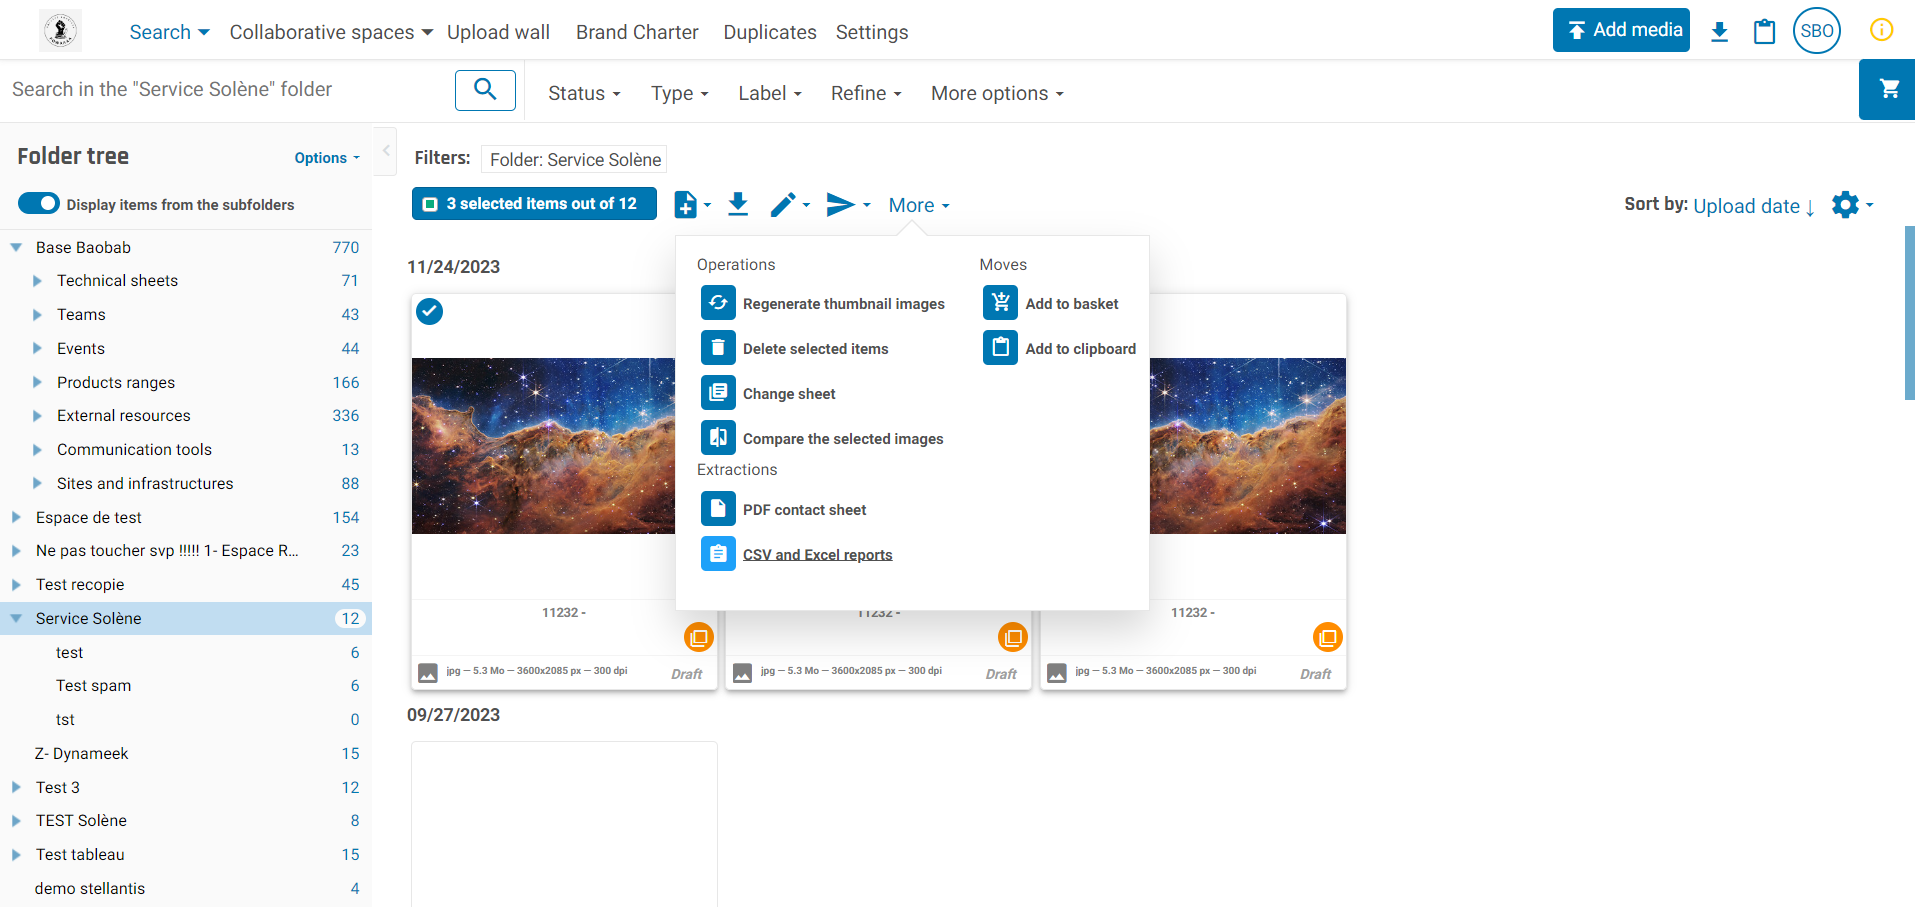The image size is (1915, 907).
Task: Select Compare the selected images
Action: click(x=843, y=439)
